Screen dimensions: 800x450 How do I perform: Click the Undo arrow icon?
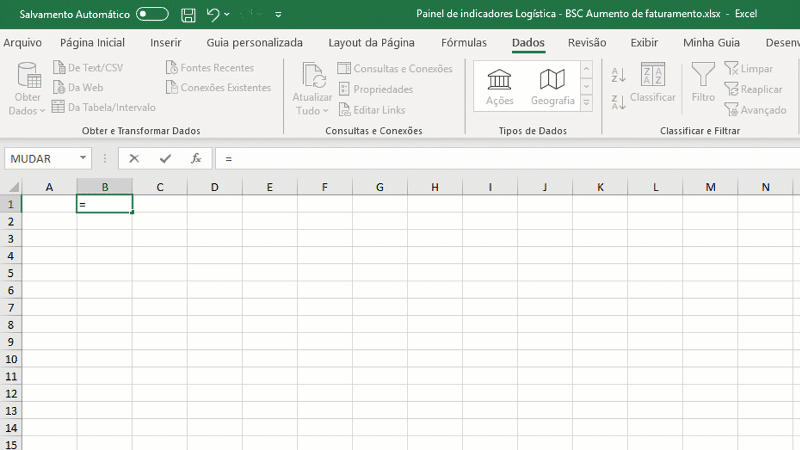click(x=213, y=14)
